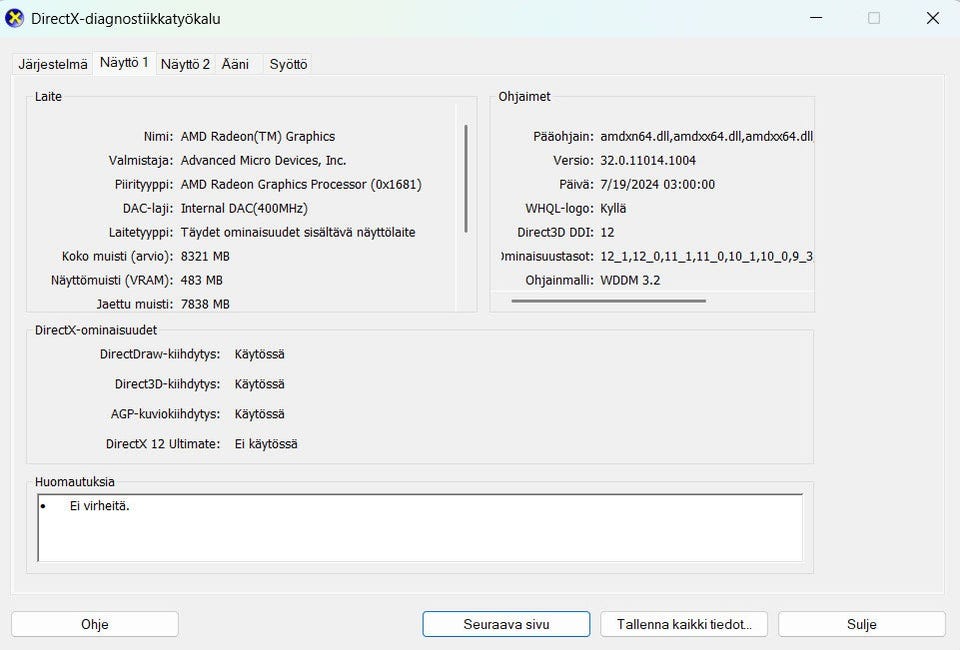Click the driver date 7/19/2024 03:00:00
The width and height of the screenshot is (960, 650).
(658, 184)
